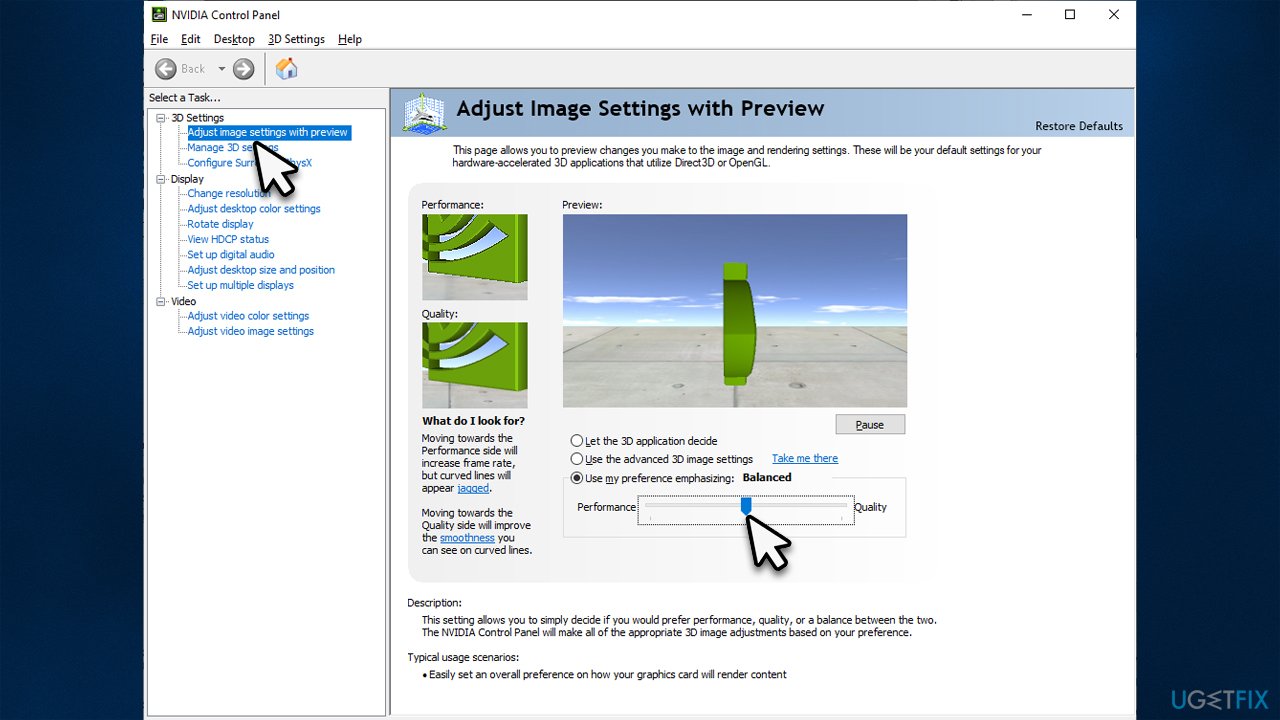Select 'Let the 3D application decide' option
1280x720 pixels.
click(577, 441)
